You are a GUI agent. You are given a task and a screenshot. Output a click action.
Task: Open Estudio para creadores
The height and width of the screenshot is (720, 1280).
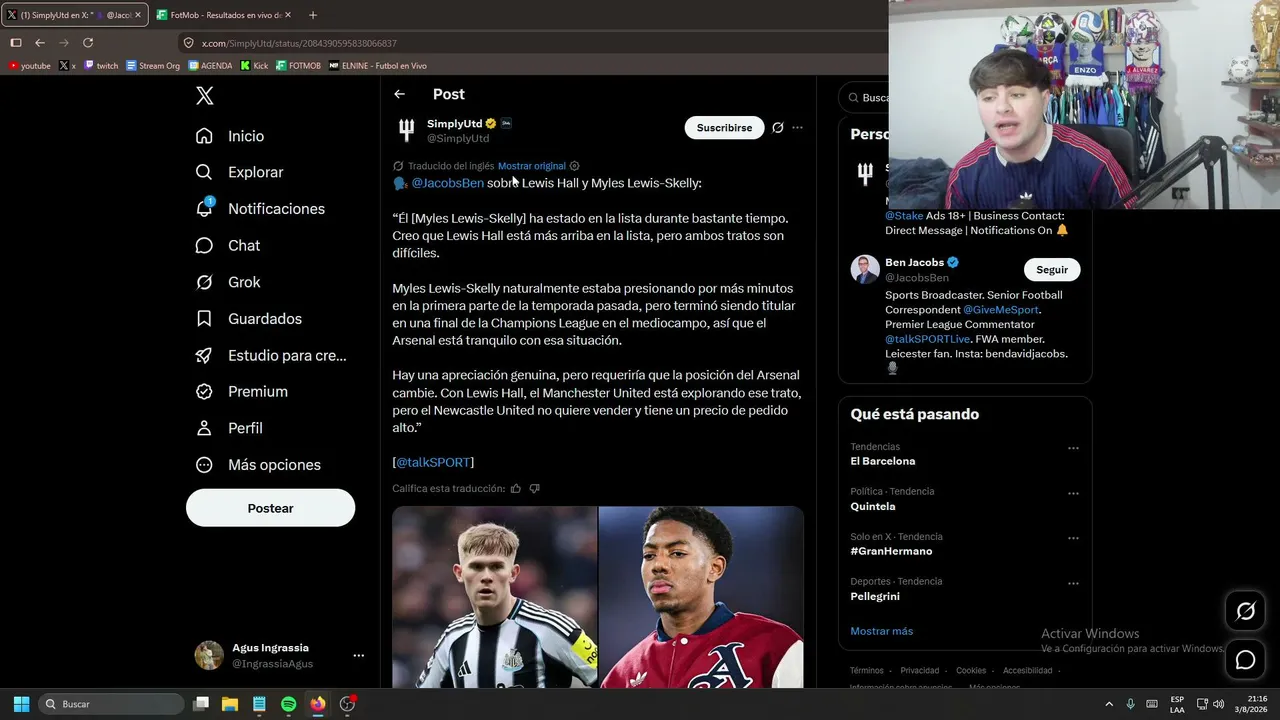click(x=271, y=355)
